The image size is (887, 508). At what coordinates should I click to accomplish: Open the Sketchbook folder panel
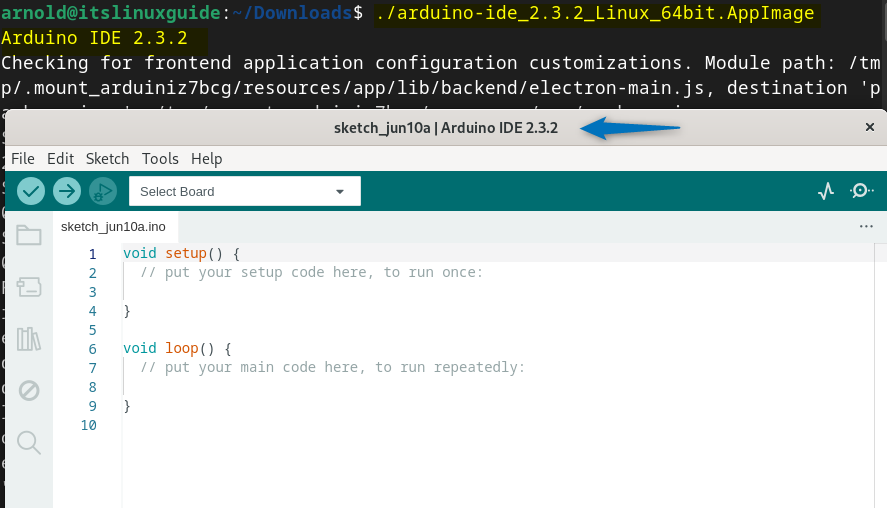pos(29,235)
